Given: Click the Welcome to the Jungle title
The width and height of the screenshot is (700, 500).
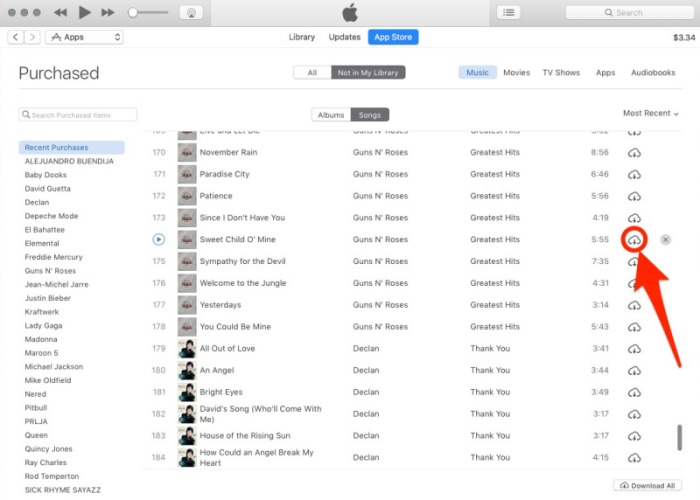Looking at the screenshot, I should pyautogui.click(x=243, y=283).
